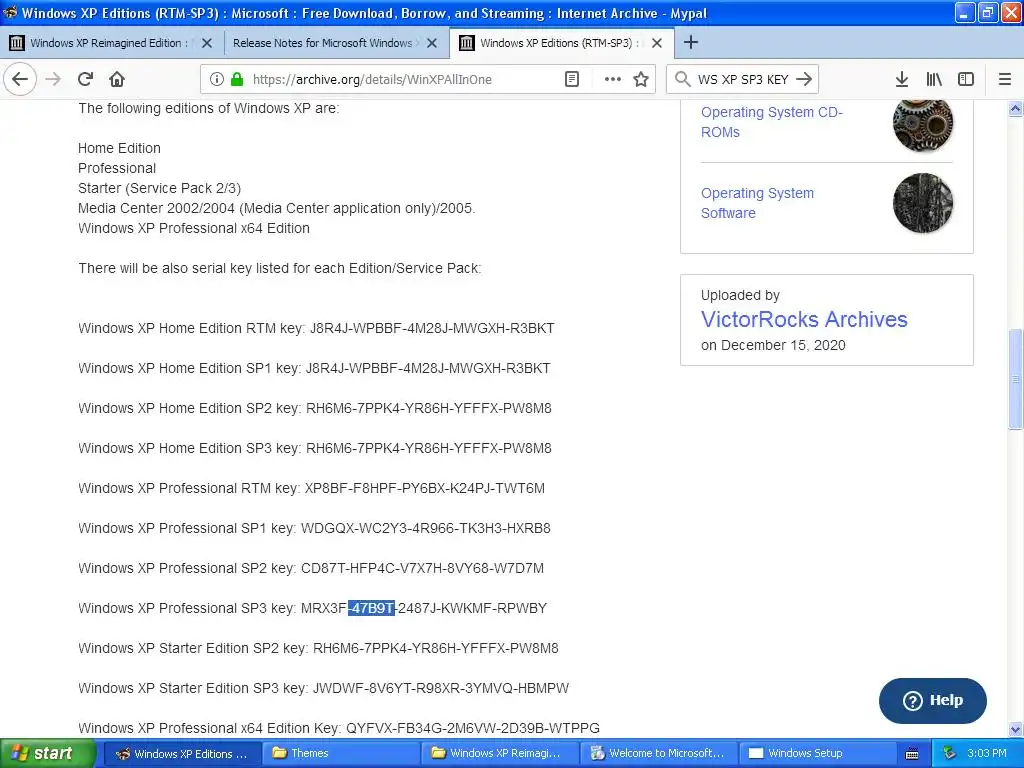1024x768 pixels.
Task: Open a new tab with plus button
Action: (x=690, y=42)
